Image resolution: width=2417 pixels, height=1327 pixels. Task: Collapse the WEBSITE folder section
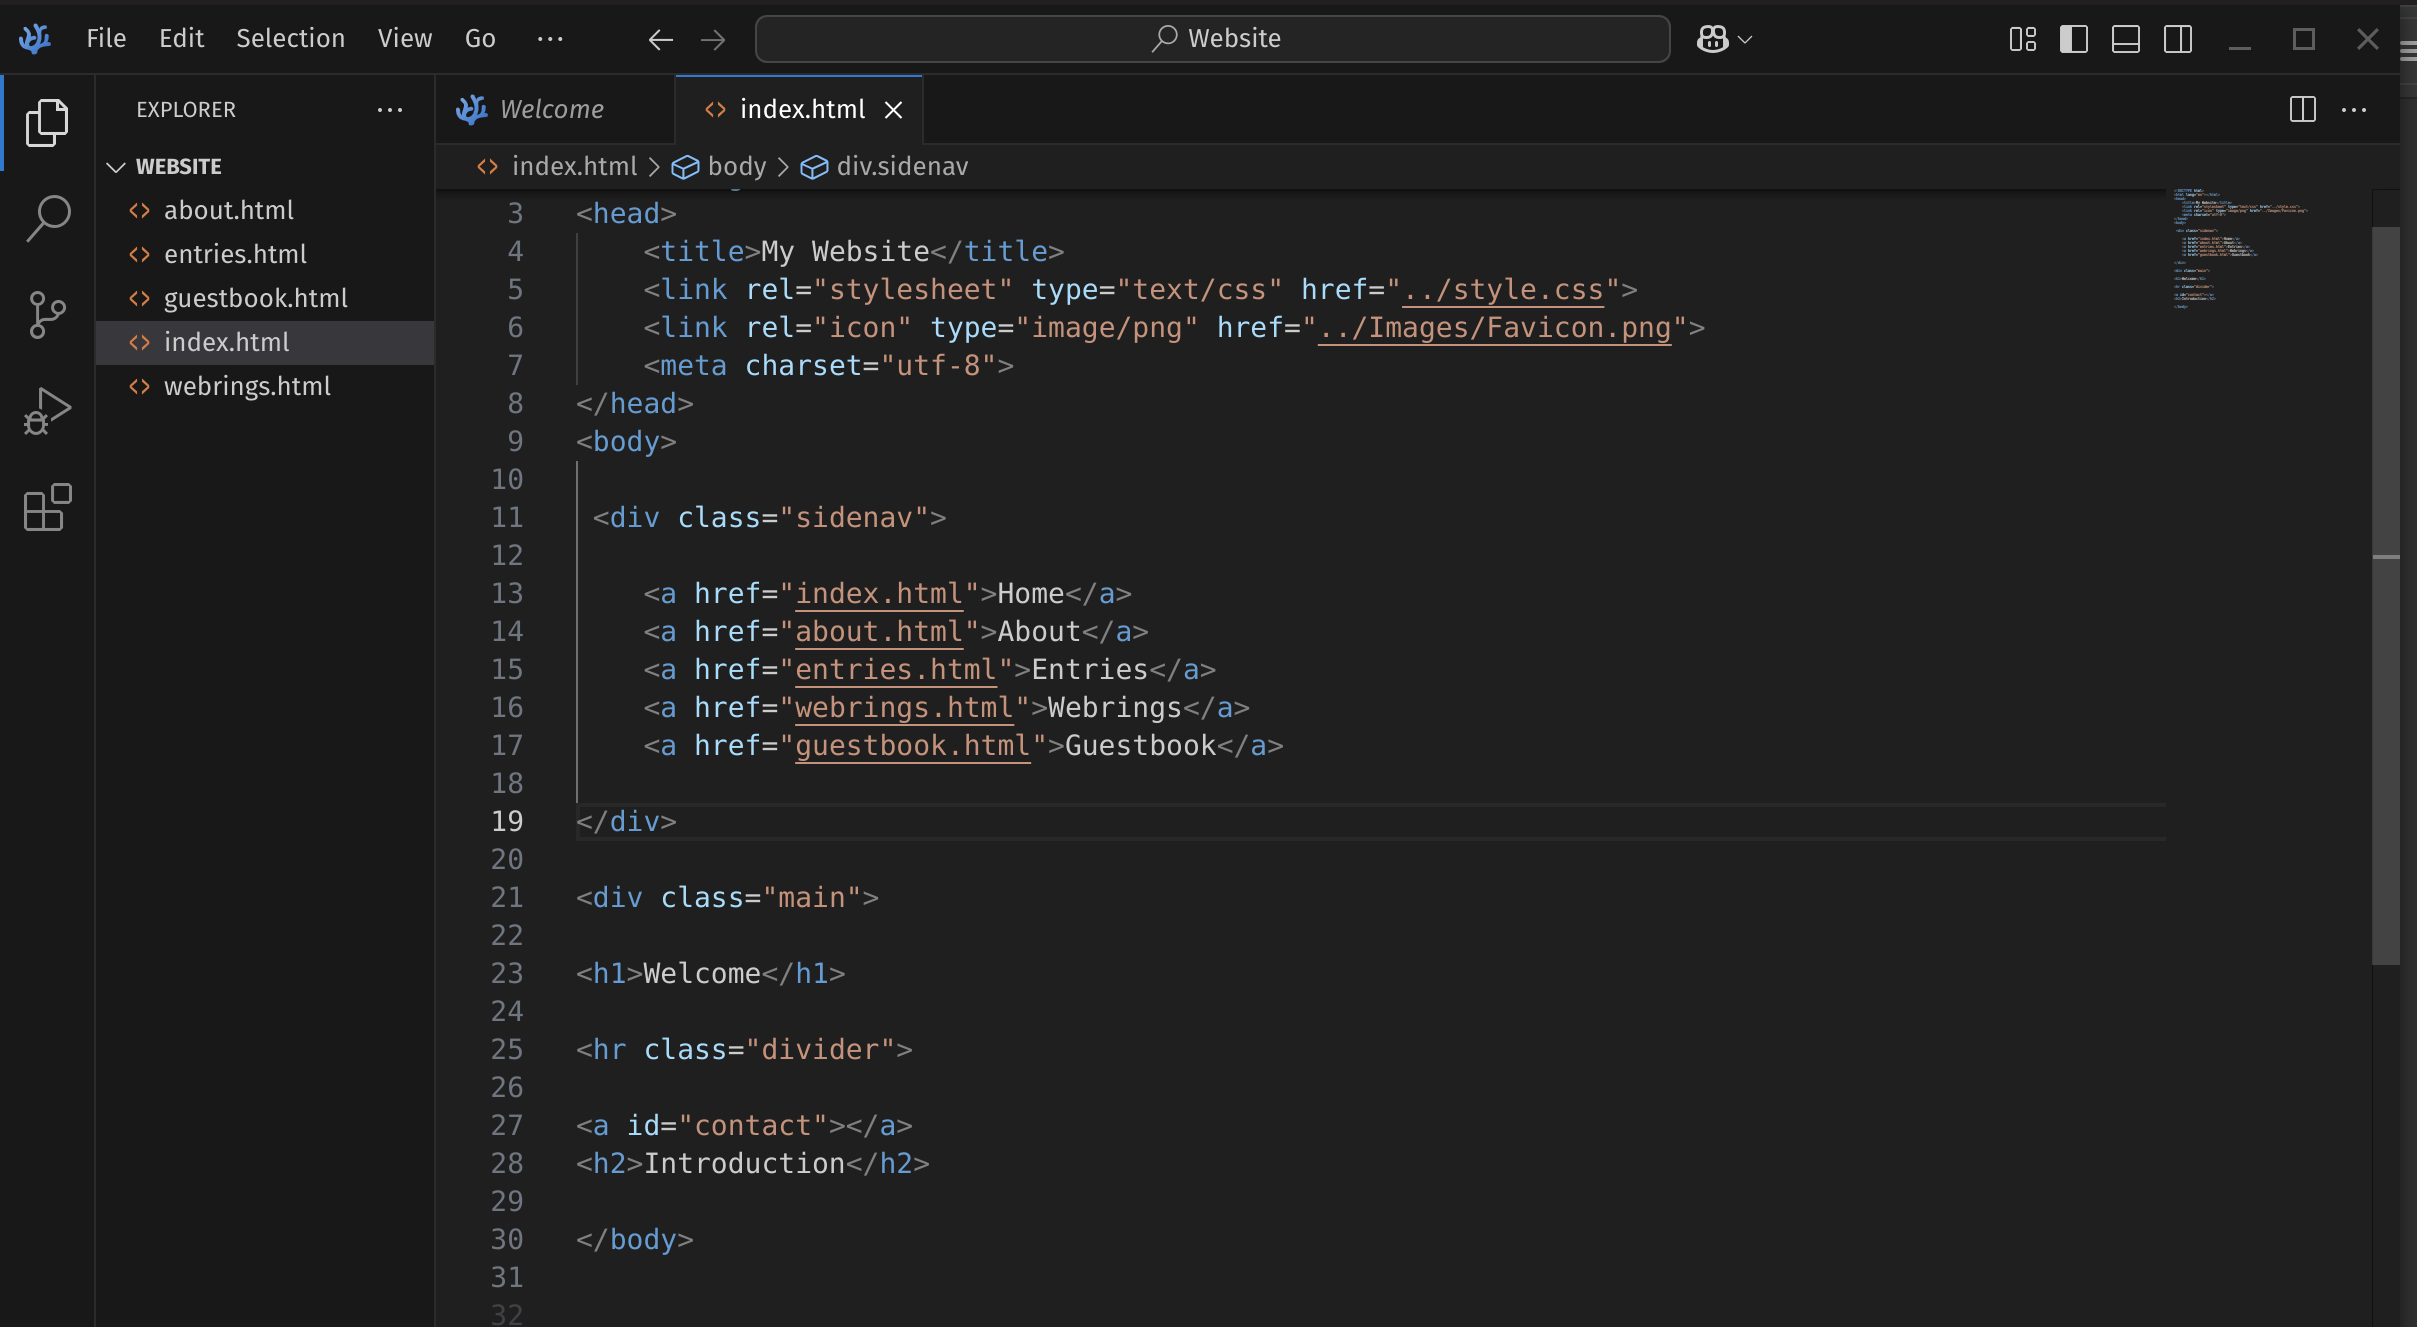[x=117, y=167]
